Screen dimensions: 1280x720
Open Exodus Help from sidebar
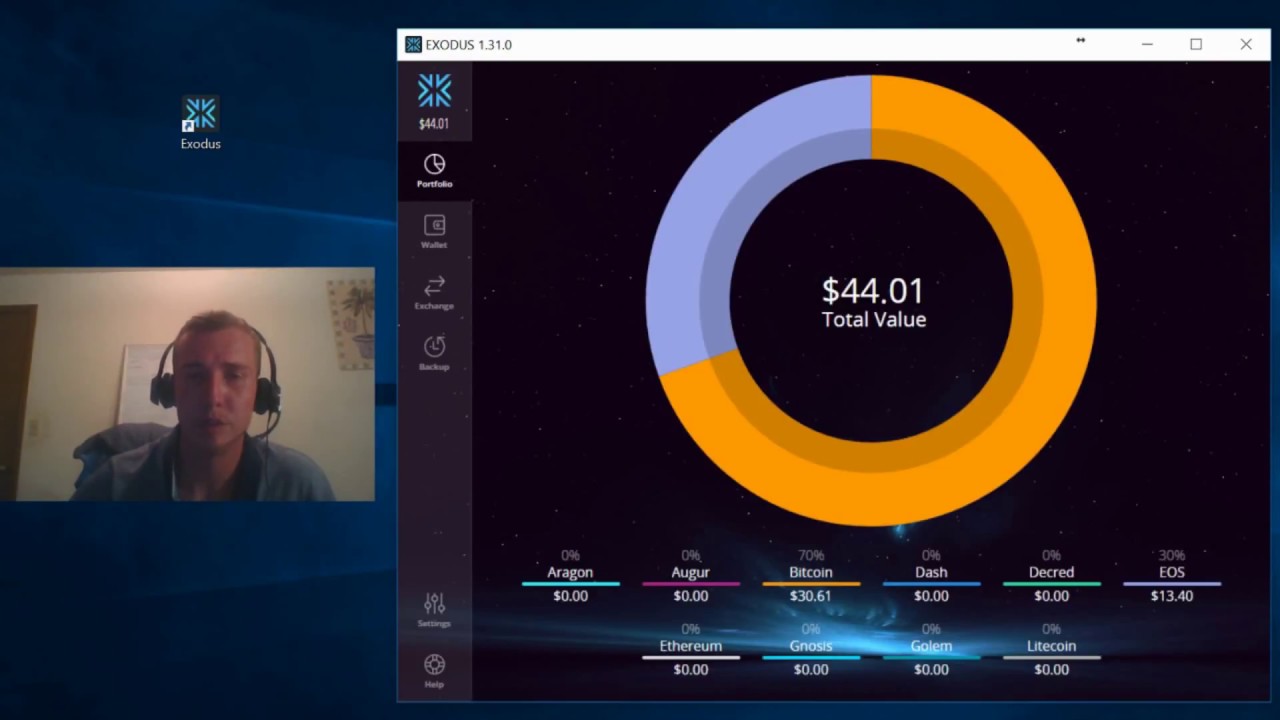[x=434, y=671]
